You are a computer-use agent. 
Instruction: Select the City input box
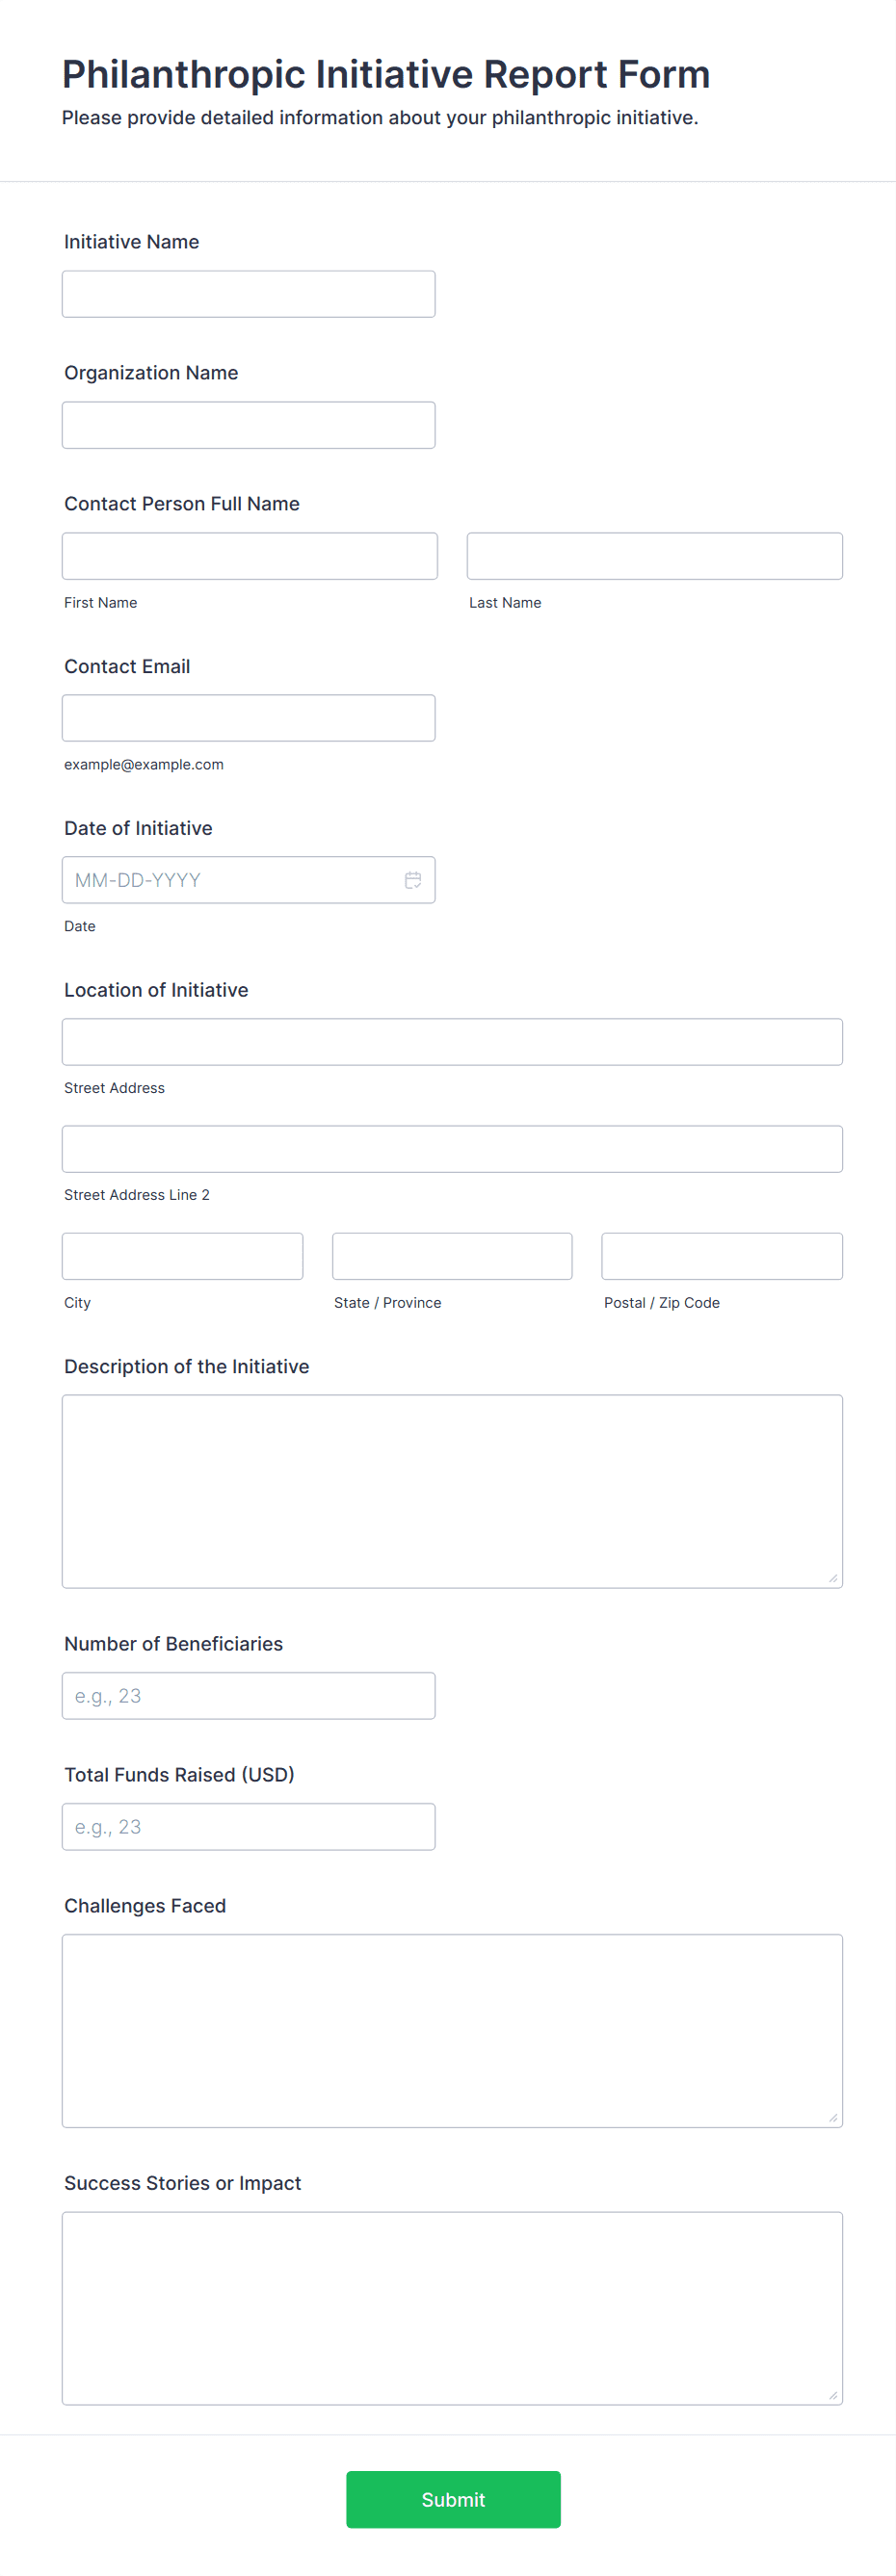pyautogui.click(x=182, y=1256)
